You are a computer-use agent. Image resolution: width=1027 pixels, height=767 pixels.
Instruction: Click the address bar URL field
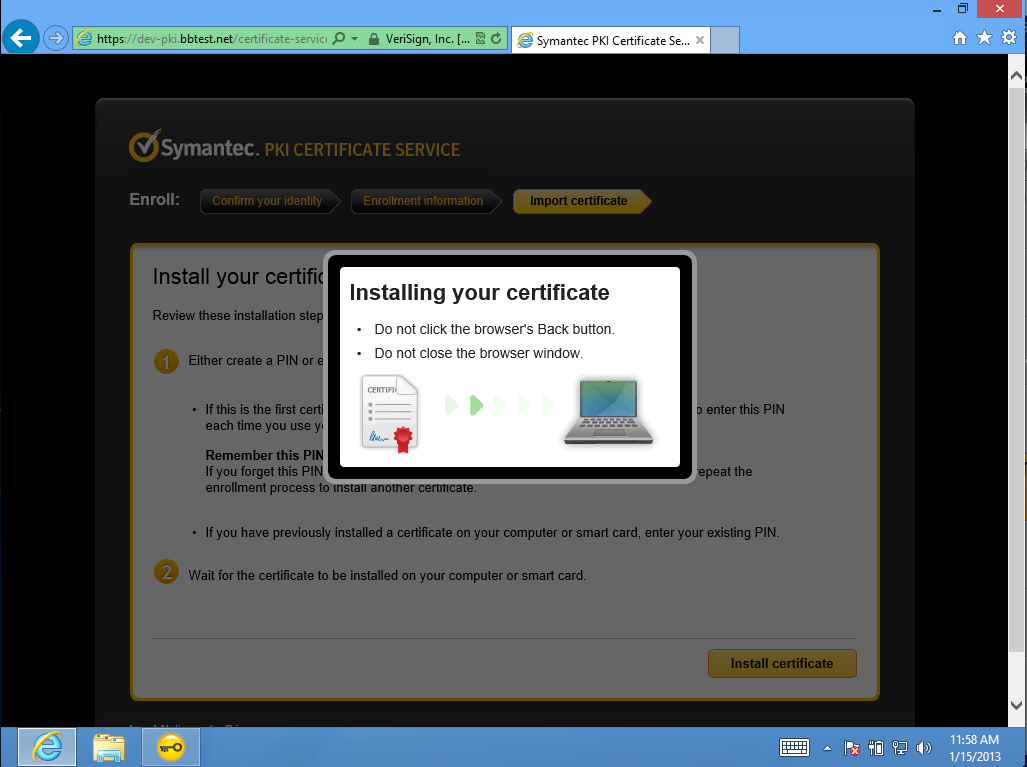click(x=211, y=39)
